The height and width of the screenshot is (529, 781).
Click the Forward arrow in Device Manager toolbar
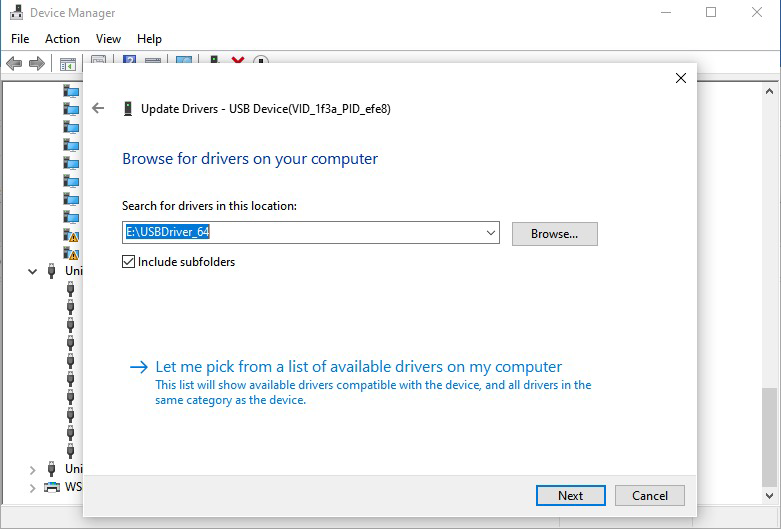[x=37, y=64]
